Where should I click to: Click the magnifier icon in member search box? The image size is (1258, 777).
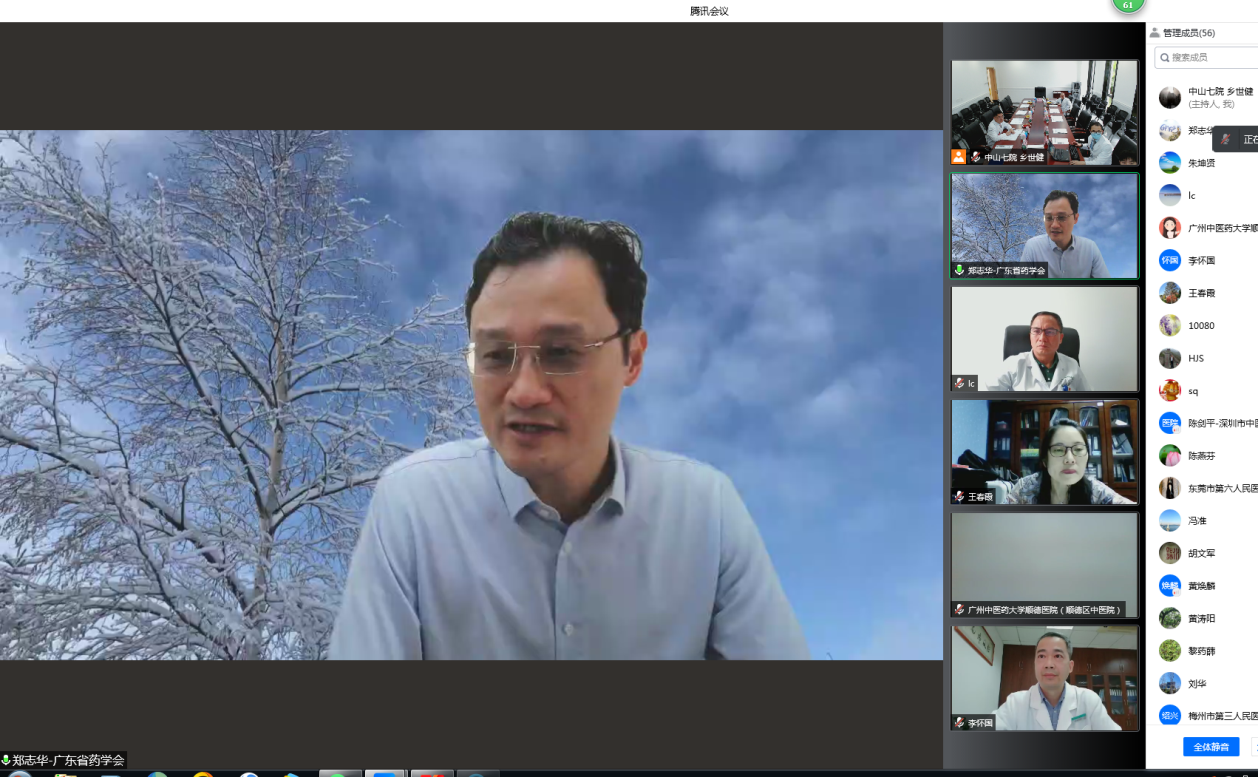1165,58
